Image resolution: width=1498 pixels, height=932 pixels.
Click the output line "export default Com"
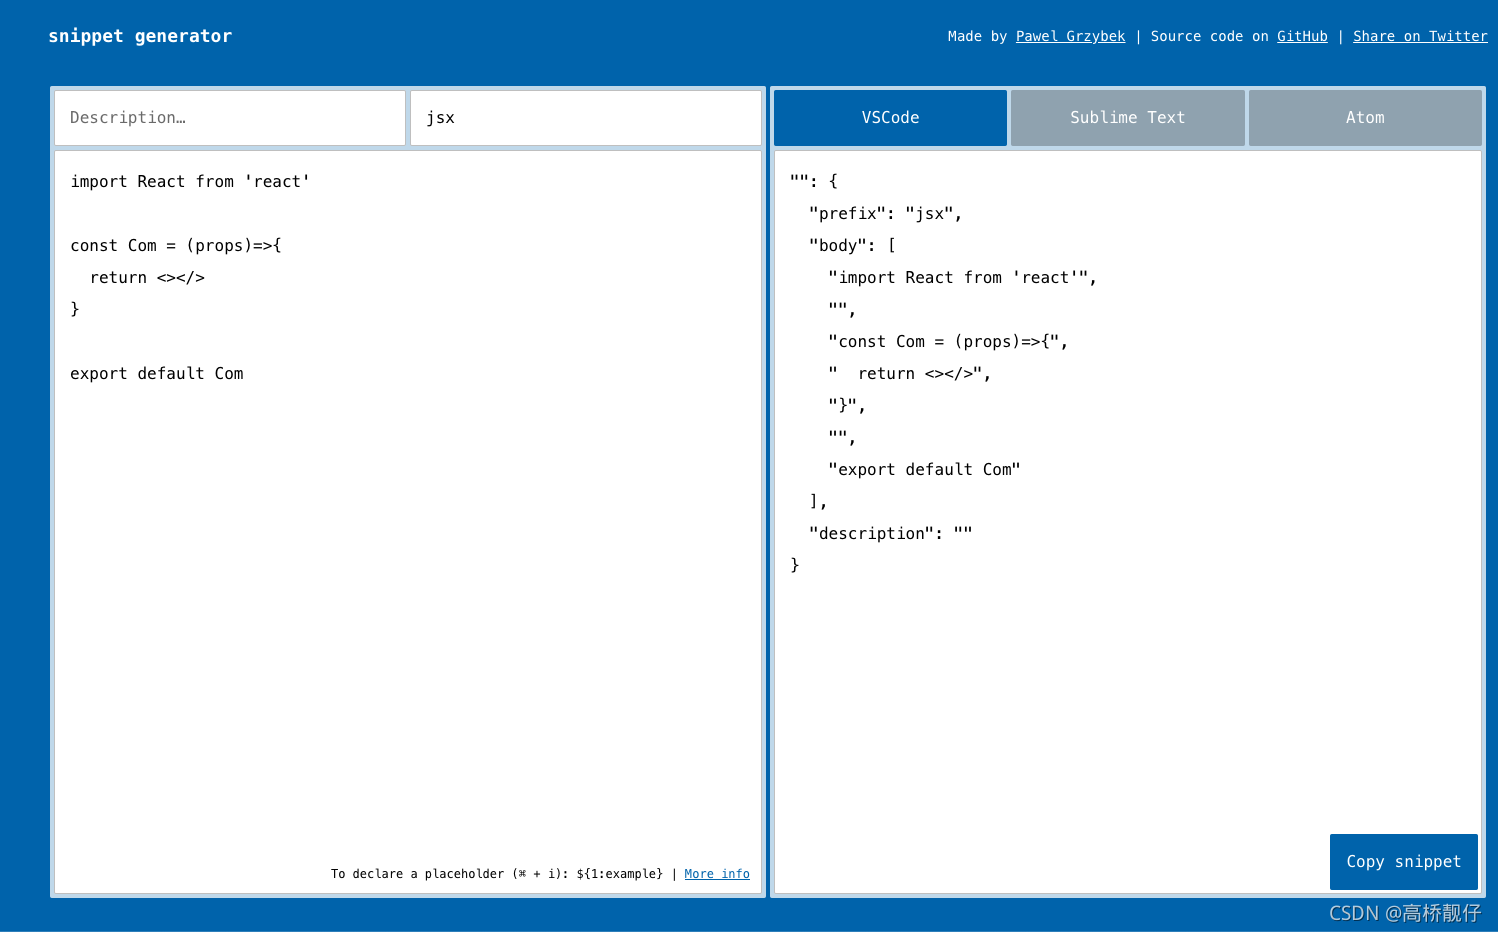[x=924, y=470]
